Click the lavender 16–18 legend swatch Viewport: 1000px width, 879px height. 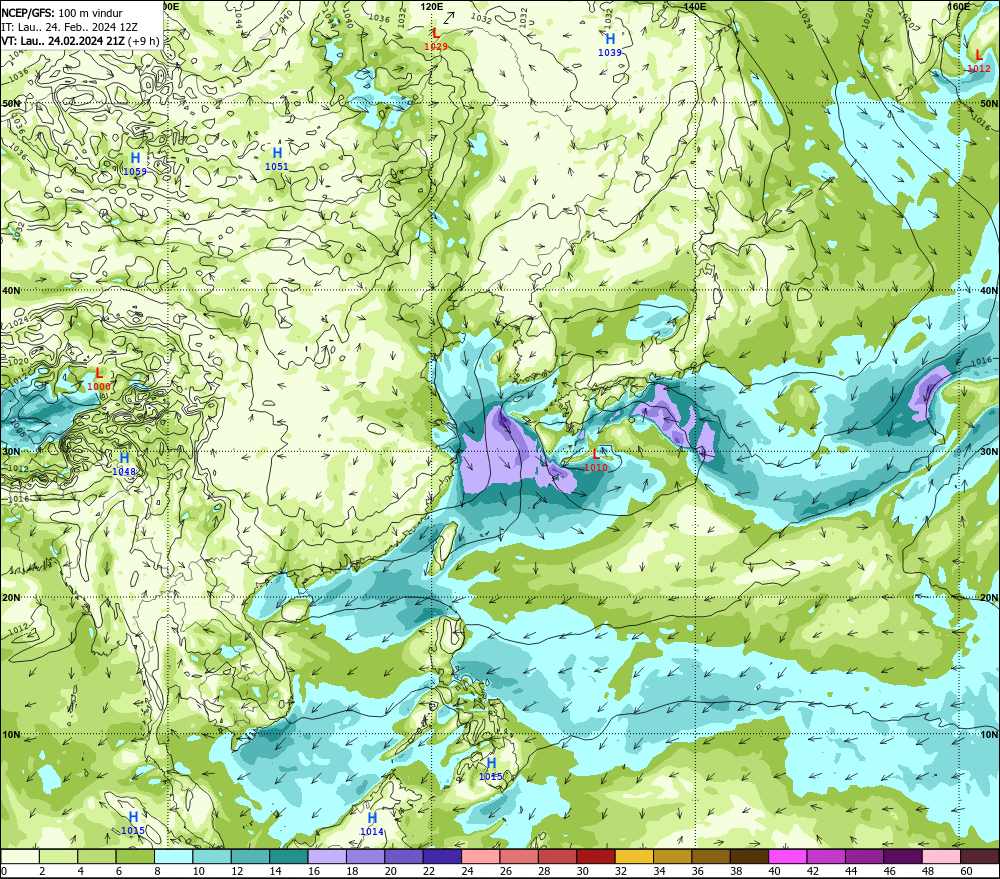327,856
